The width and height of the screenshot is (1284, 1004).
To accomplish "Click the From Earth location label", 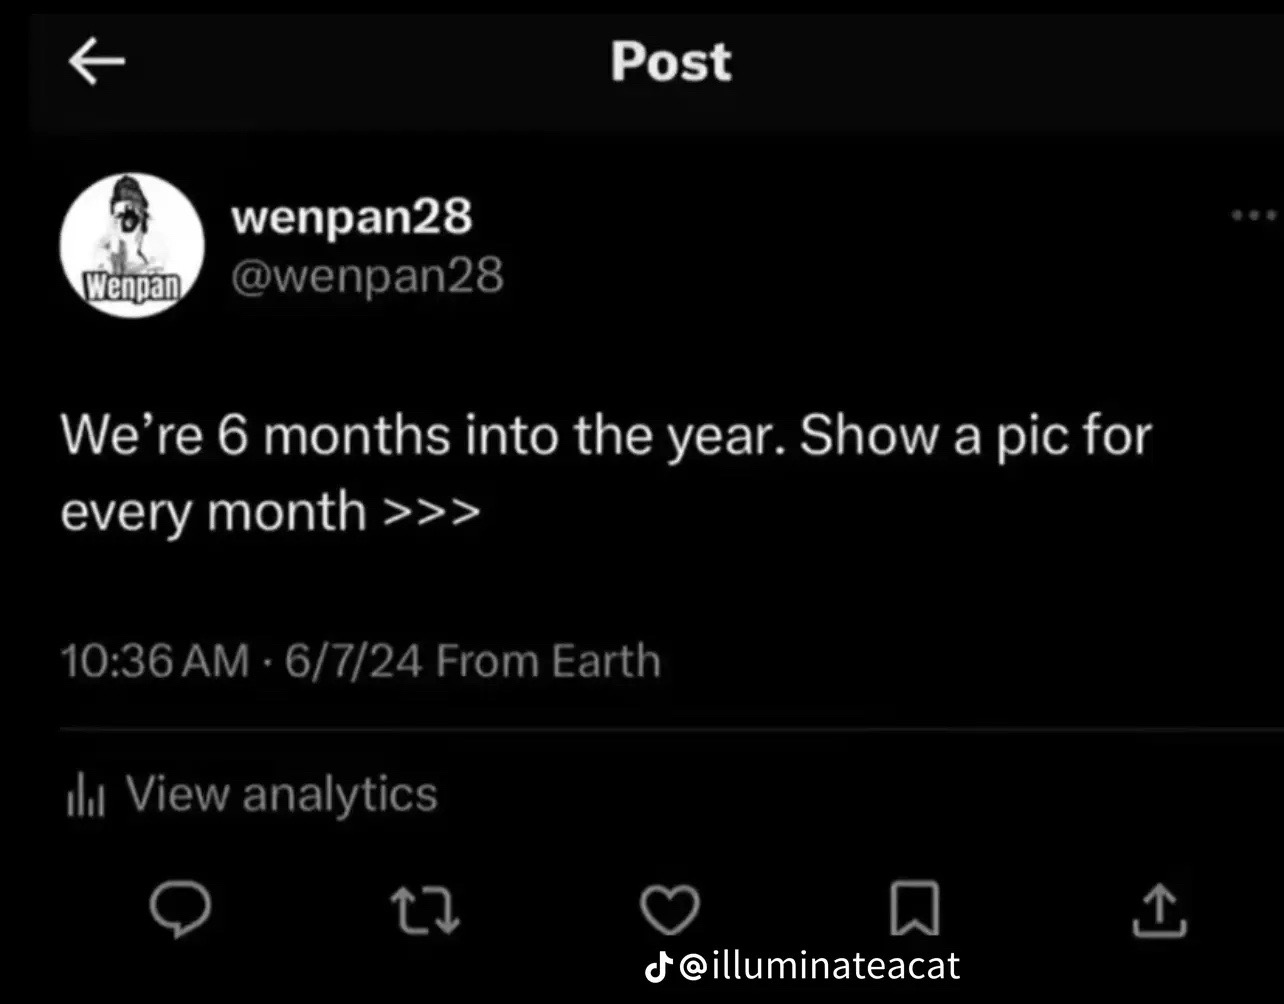I will [x=548, y=662].
